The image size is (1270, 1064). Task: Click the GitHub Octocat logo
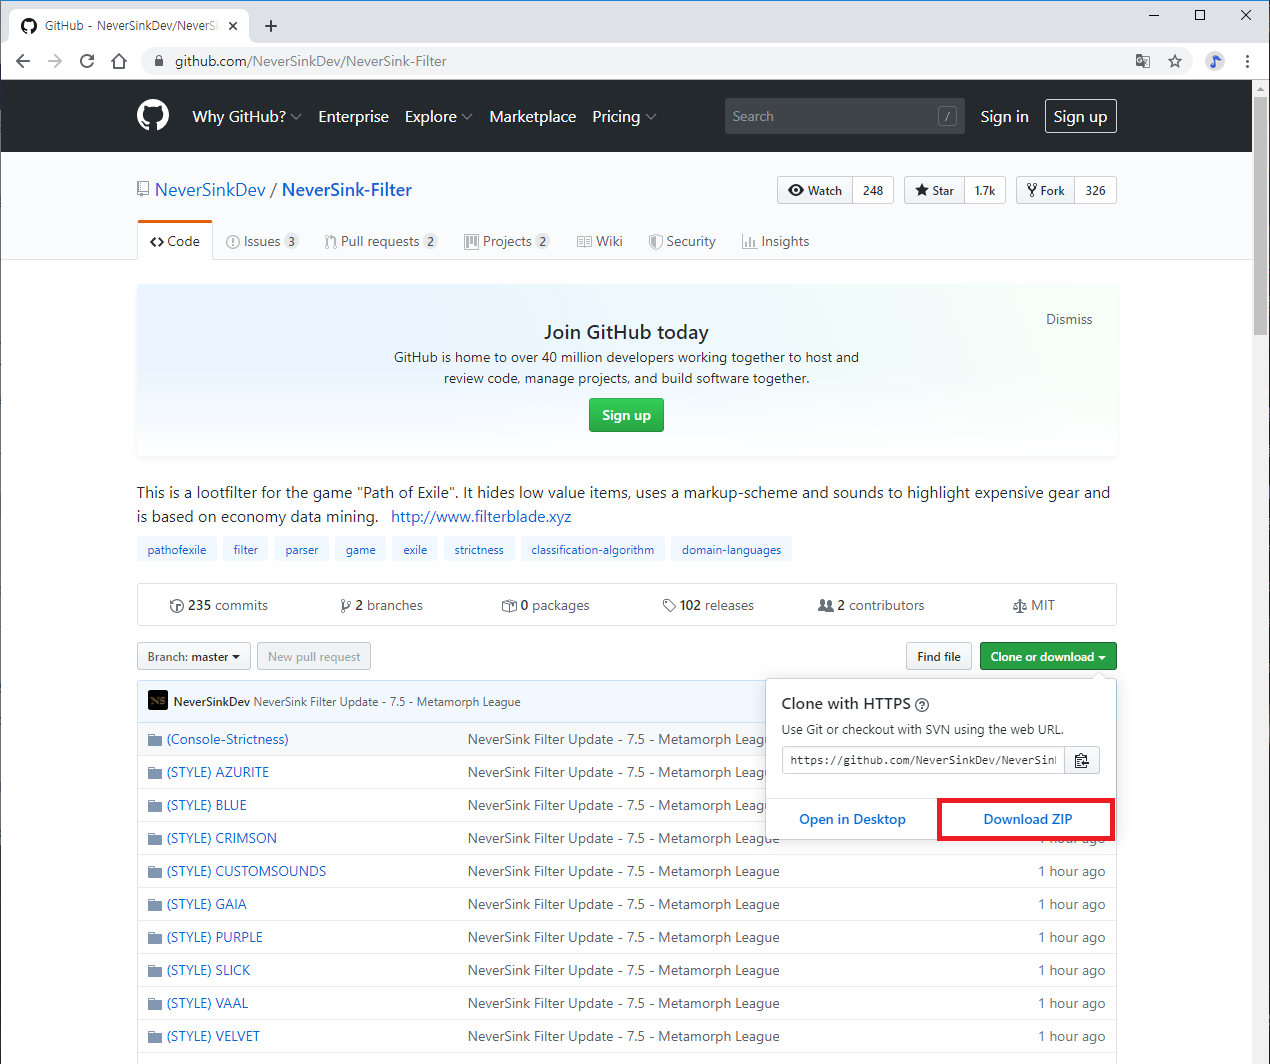tap(153, 116)
